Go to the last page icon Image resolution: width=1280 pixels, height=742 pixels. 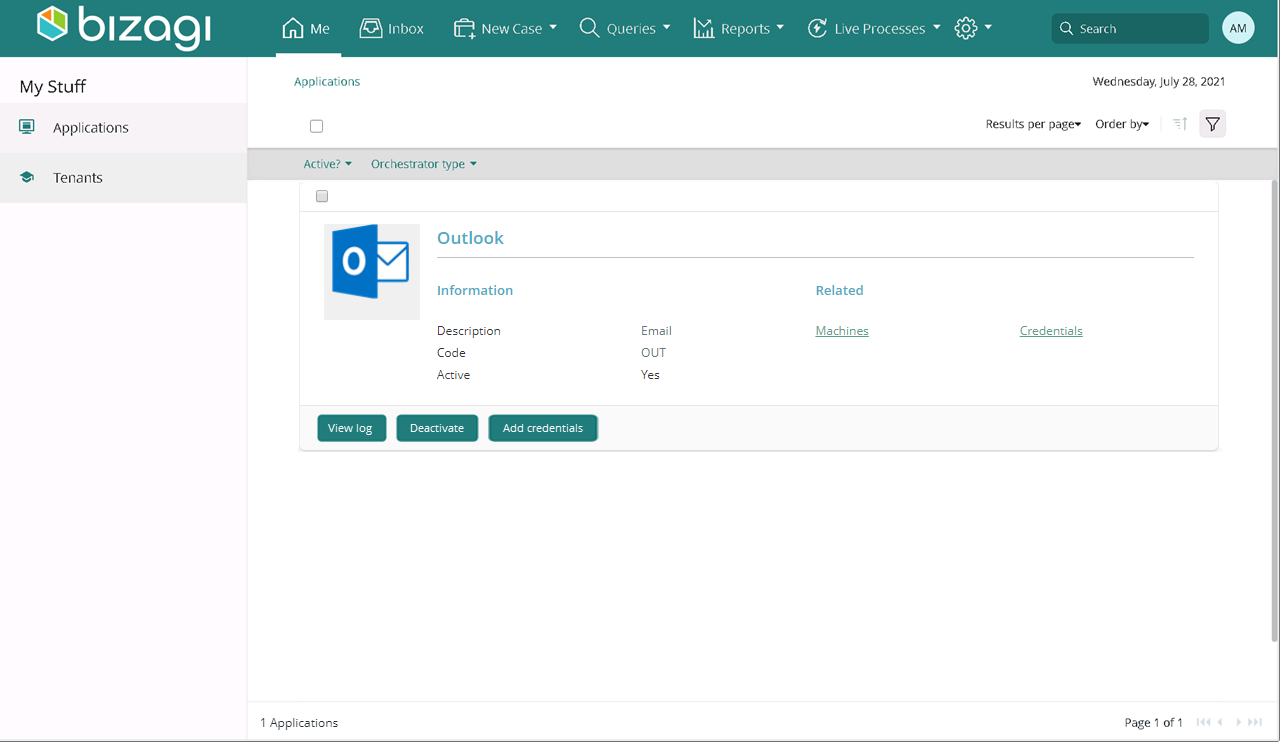[1256, 722]
